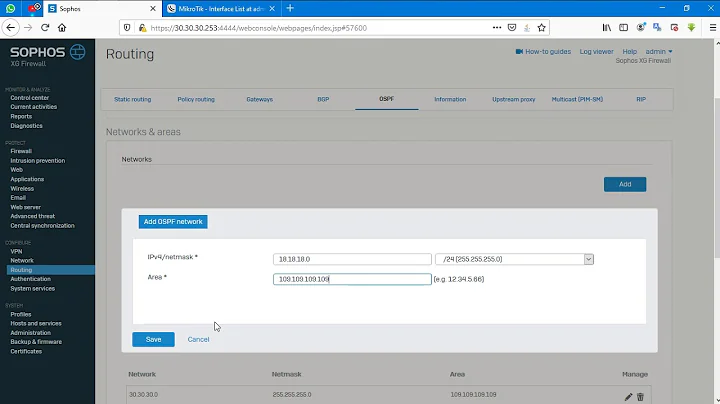Close the Sophos tab

[x=153, y=8]
